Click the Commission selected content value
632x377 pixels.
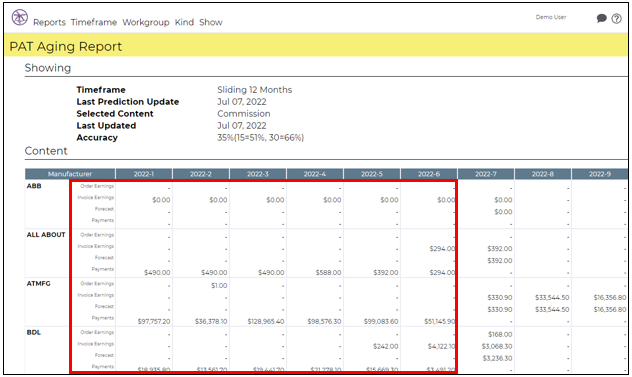244,114
